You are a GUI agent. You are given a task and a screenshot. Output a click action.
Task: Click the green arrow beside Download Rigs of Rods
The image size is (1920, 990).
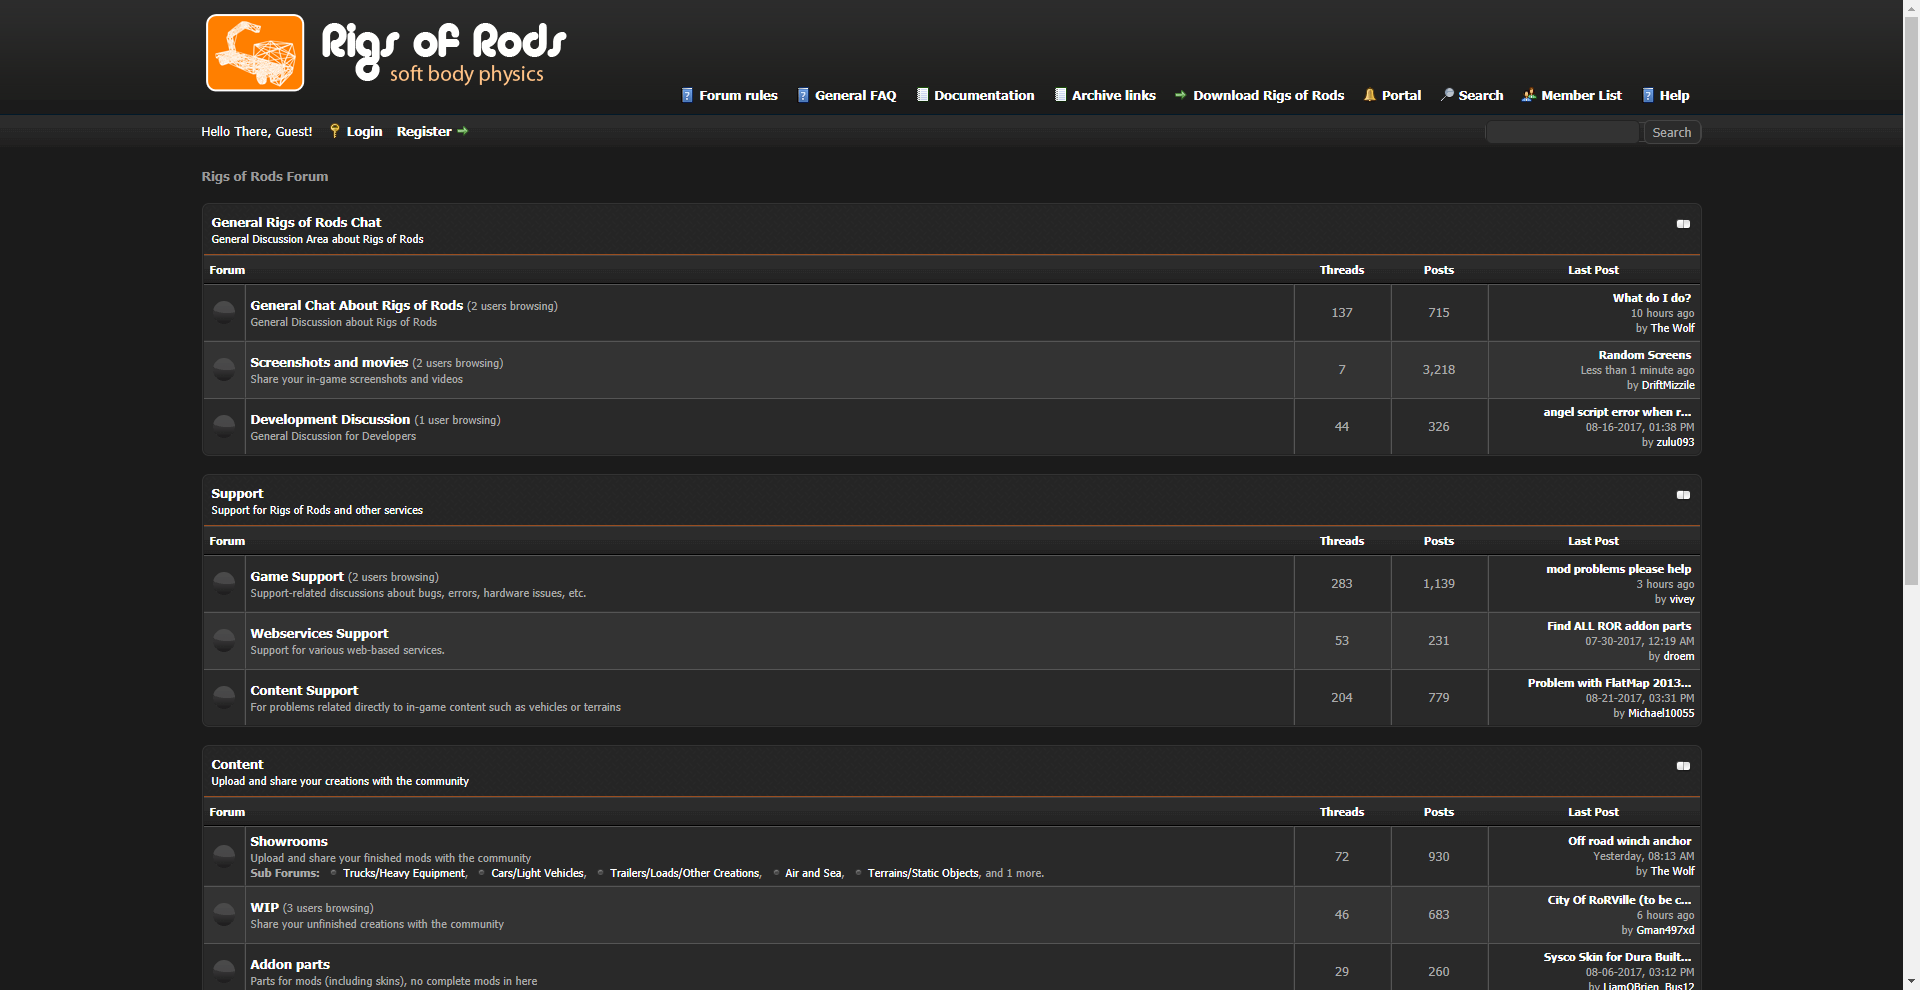1181,95
